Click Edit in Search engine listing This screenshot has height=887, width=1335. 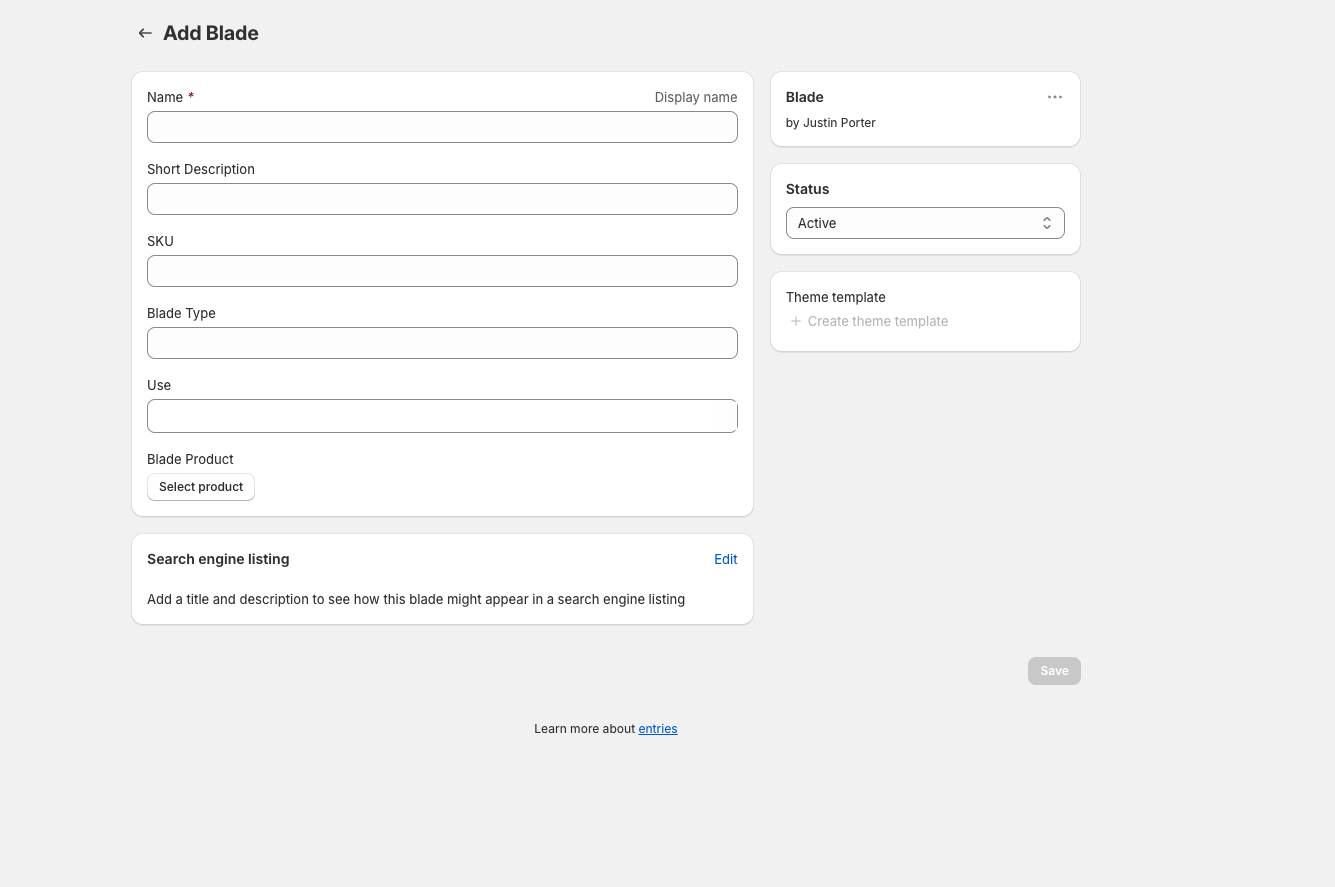(x=725, y=559)
